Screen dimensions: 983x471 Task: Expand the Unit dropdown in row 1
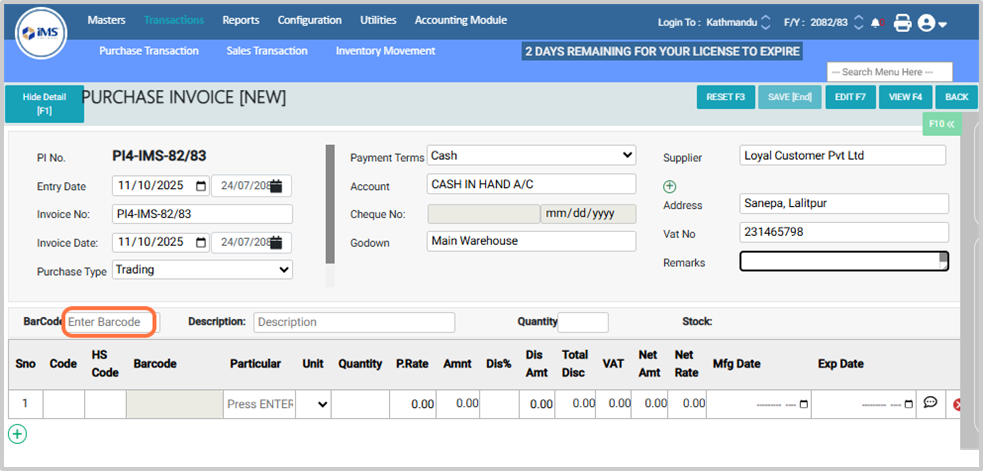(x=322, y=404)
